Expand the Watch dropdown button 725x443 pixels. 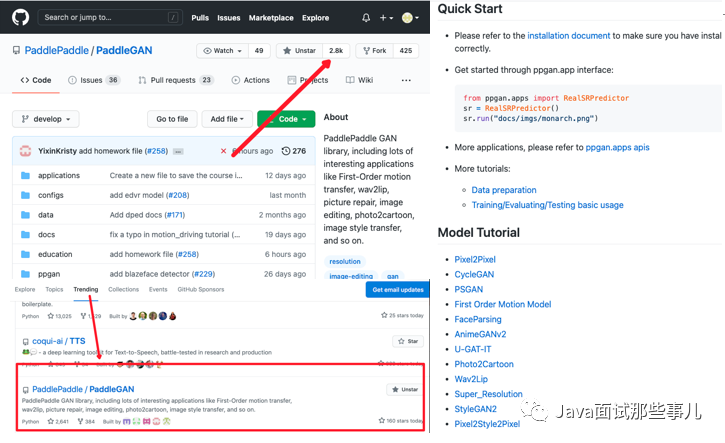pos(223,51)
